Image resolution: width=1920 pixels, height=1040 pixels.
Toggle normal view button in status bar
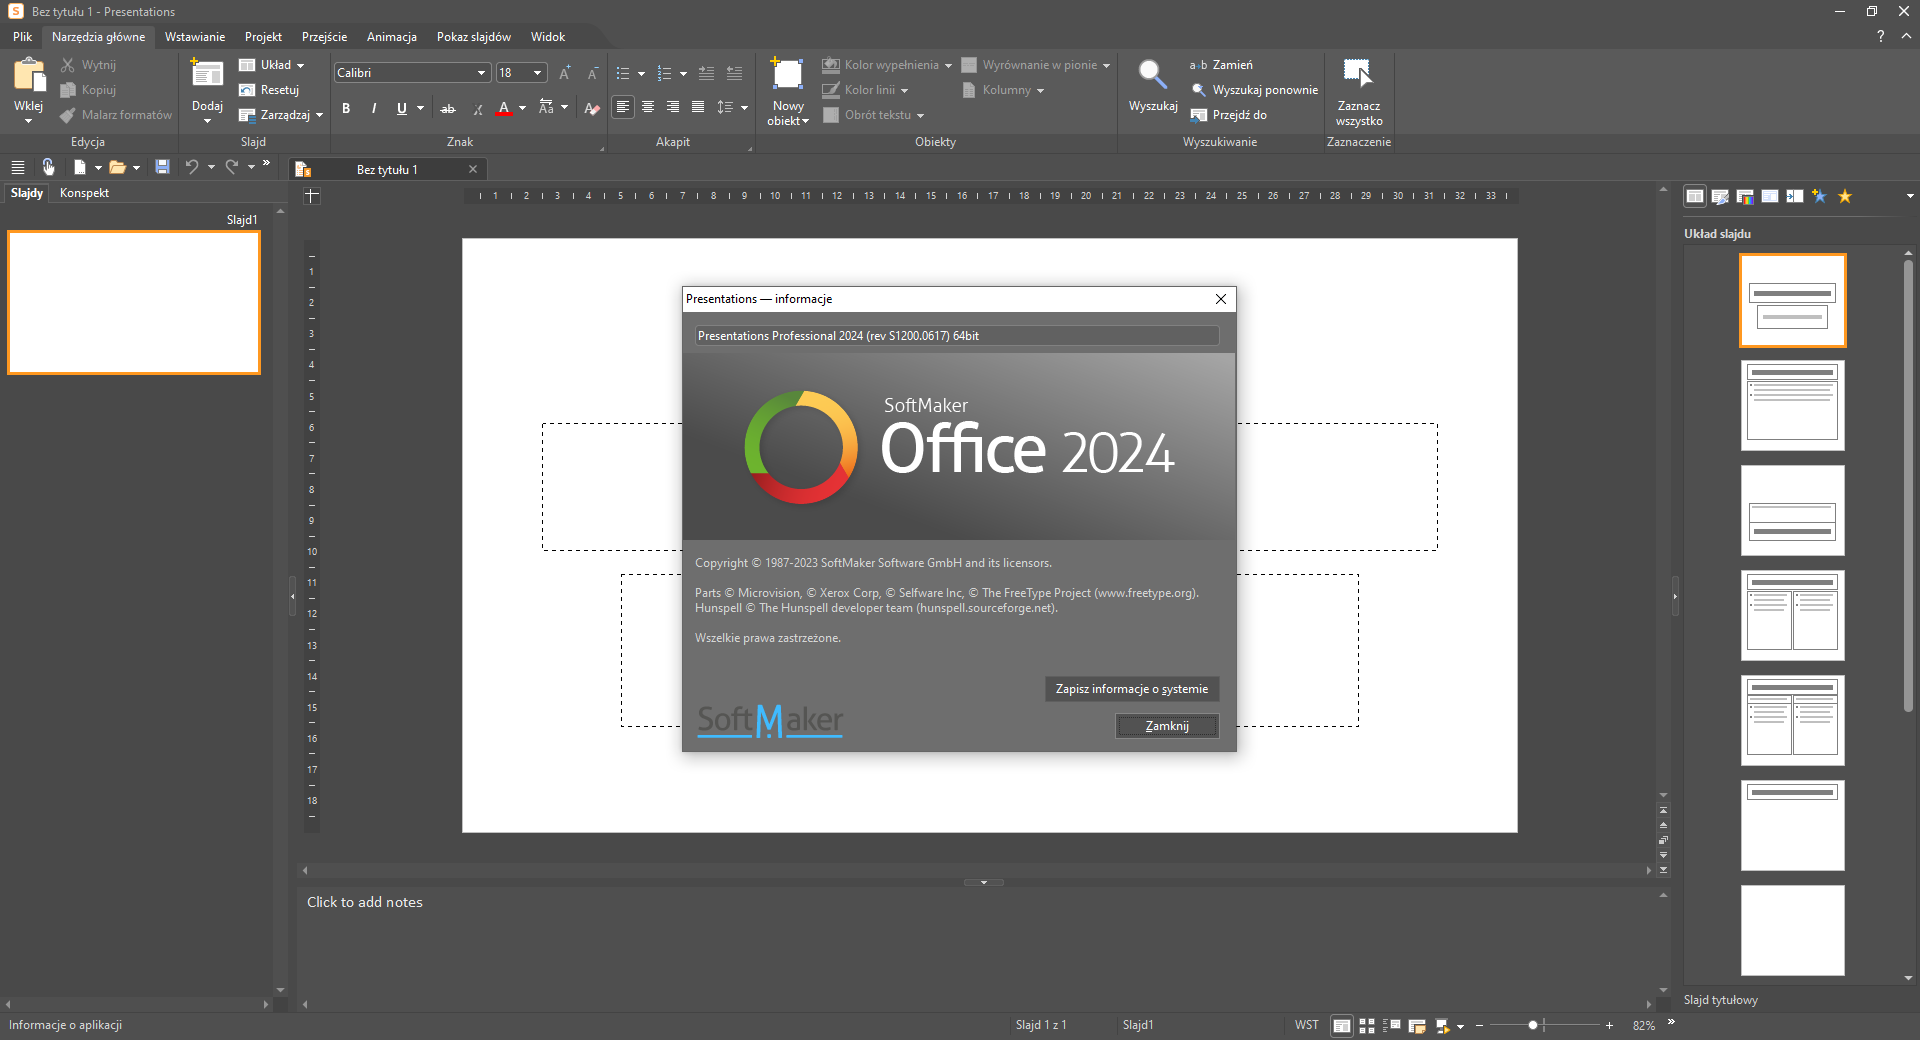1342,1025
